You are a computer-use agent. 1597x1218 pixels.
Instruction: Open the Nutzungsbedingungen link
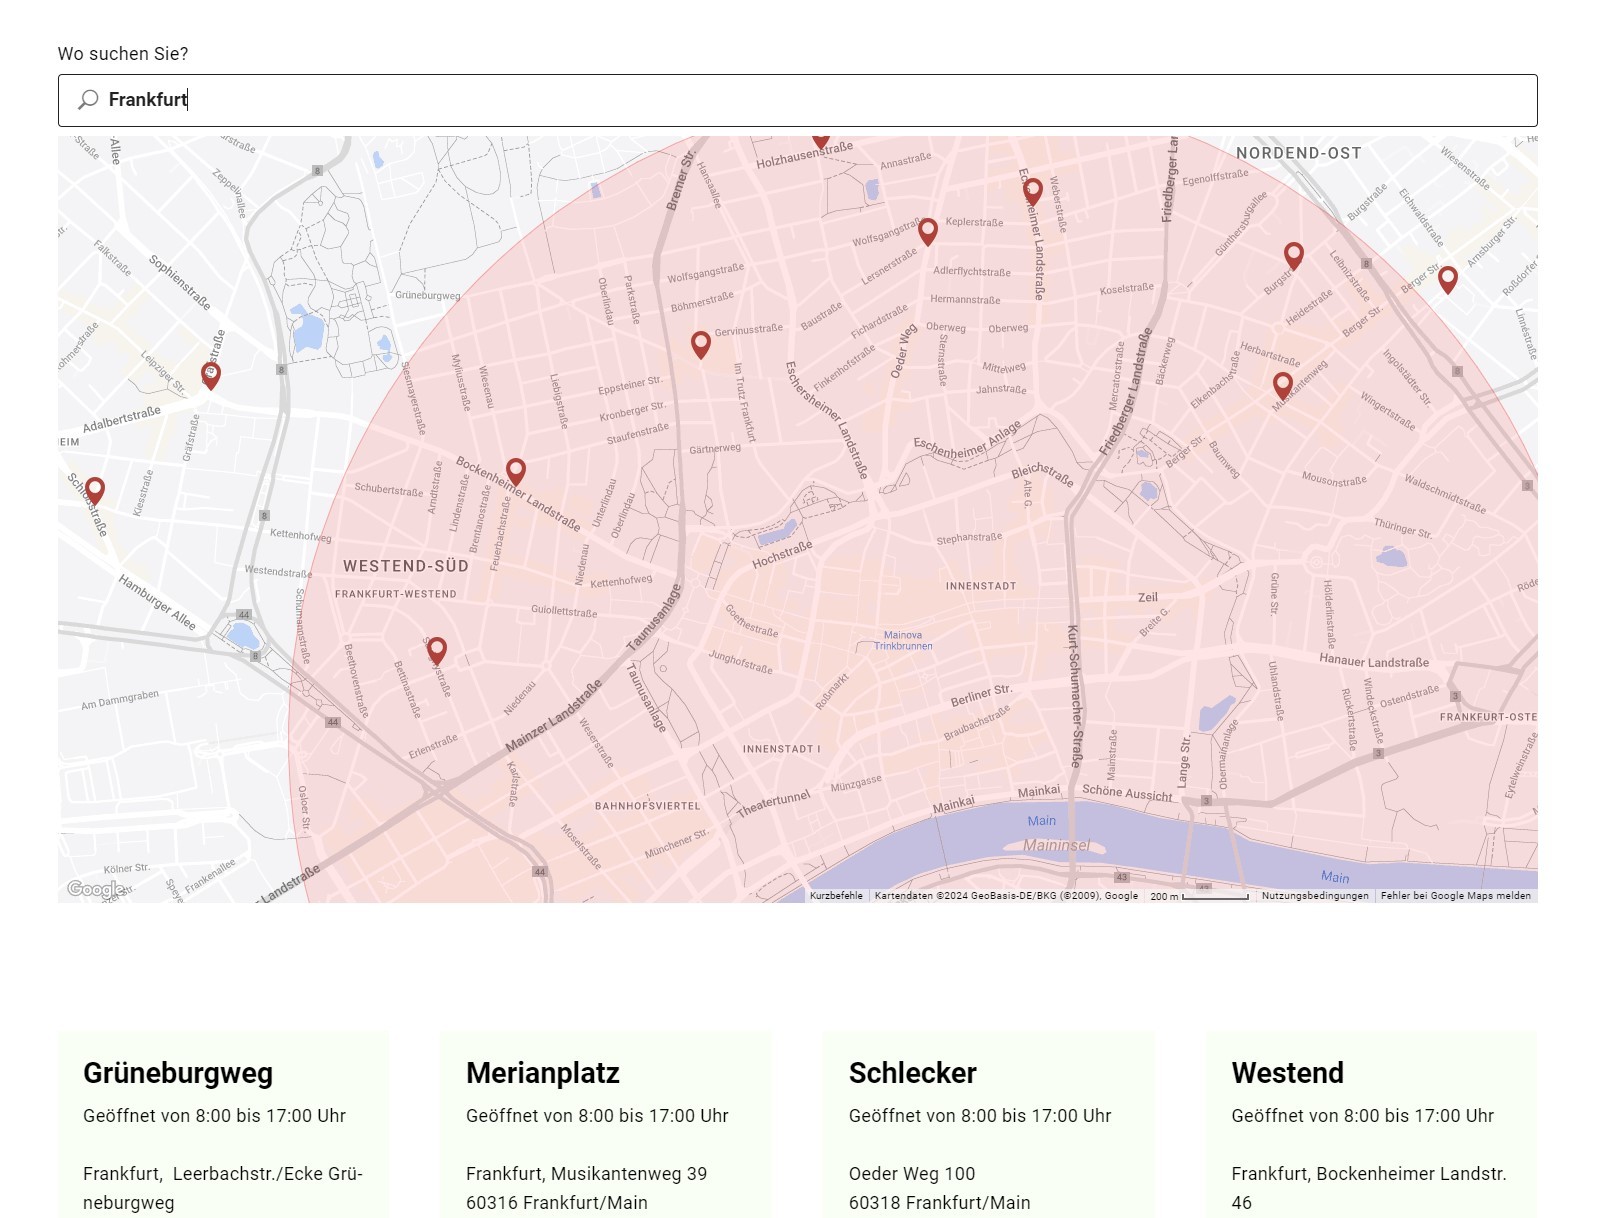click(x=1315, y=896)
